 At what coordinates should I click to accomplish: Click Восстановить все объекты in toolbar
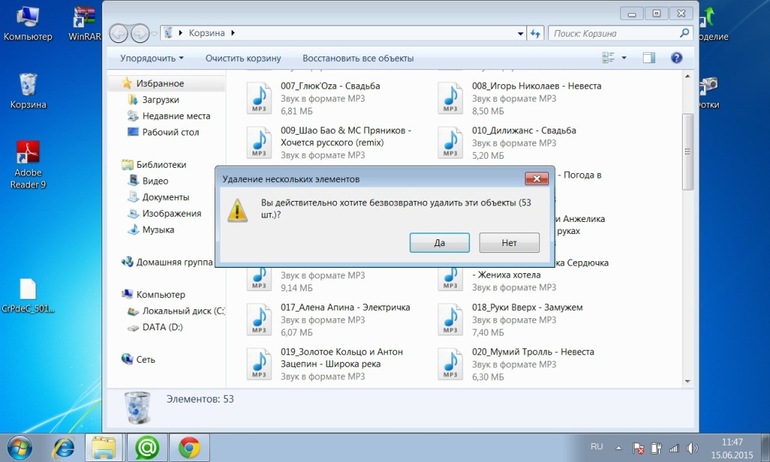pyautogui.click(x=358, y=58)
